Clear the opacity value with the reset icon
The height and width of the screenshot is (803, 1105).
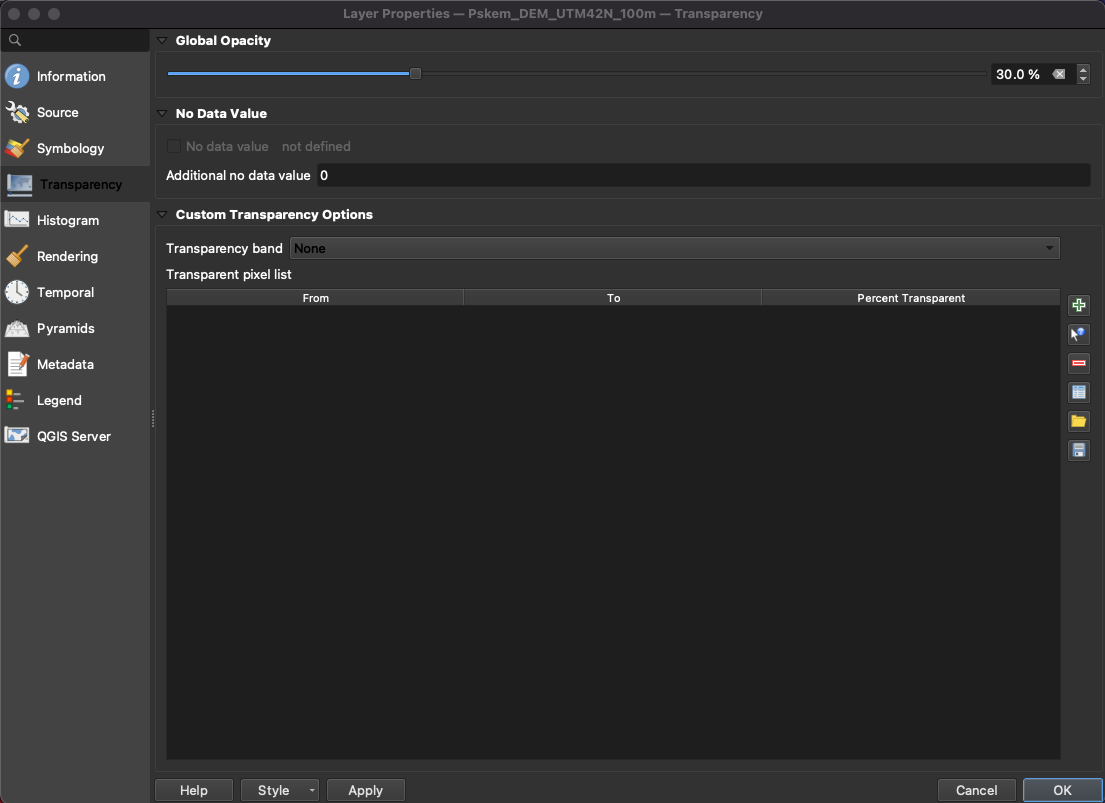pos(1059,74)
